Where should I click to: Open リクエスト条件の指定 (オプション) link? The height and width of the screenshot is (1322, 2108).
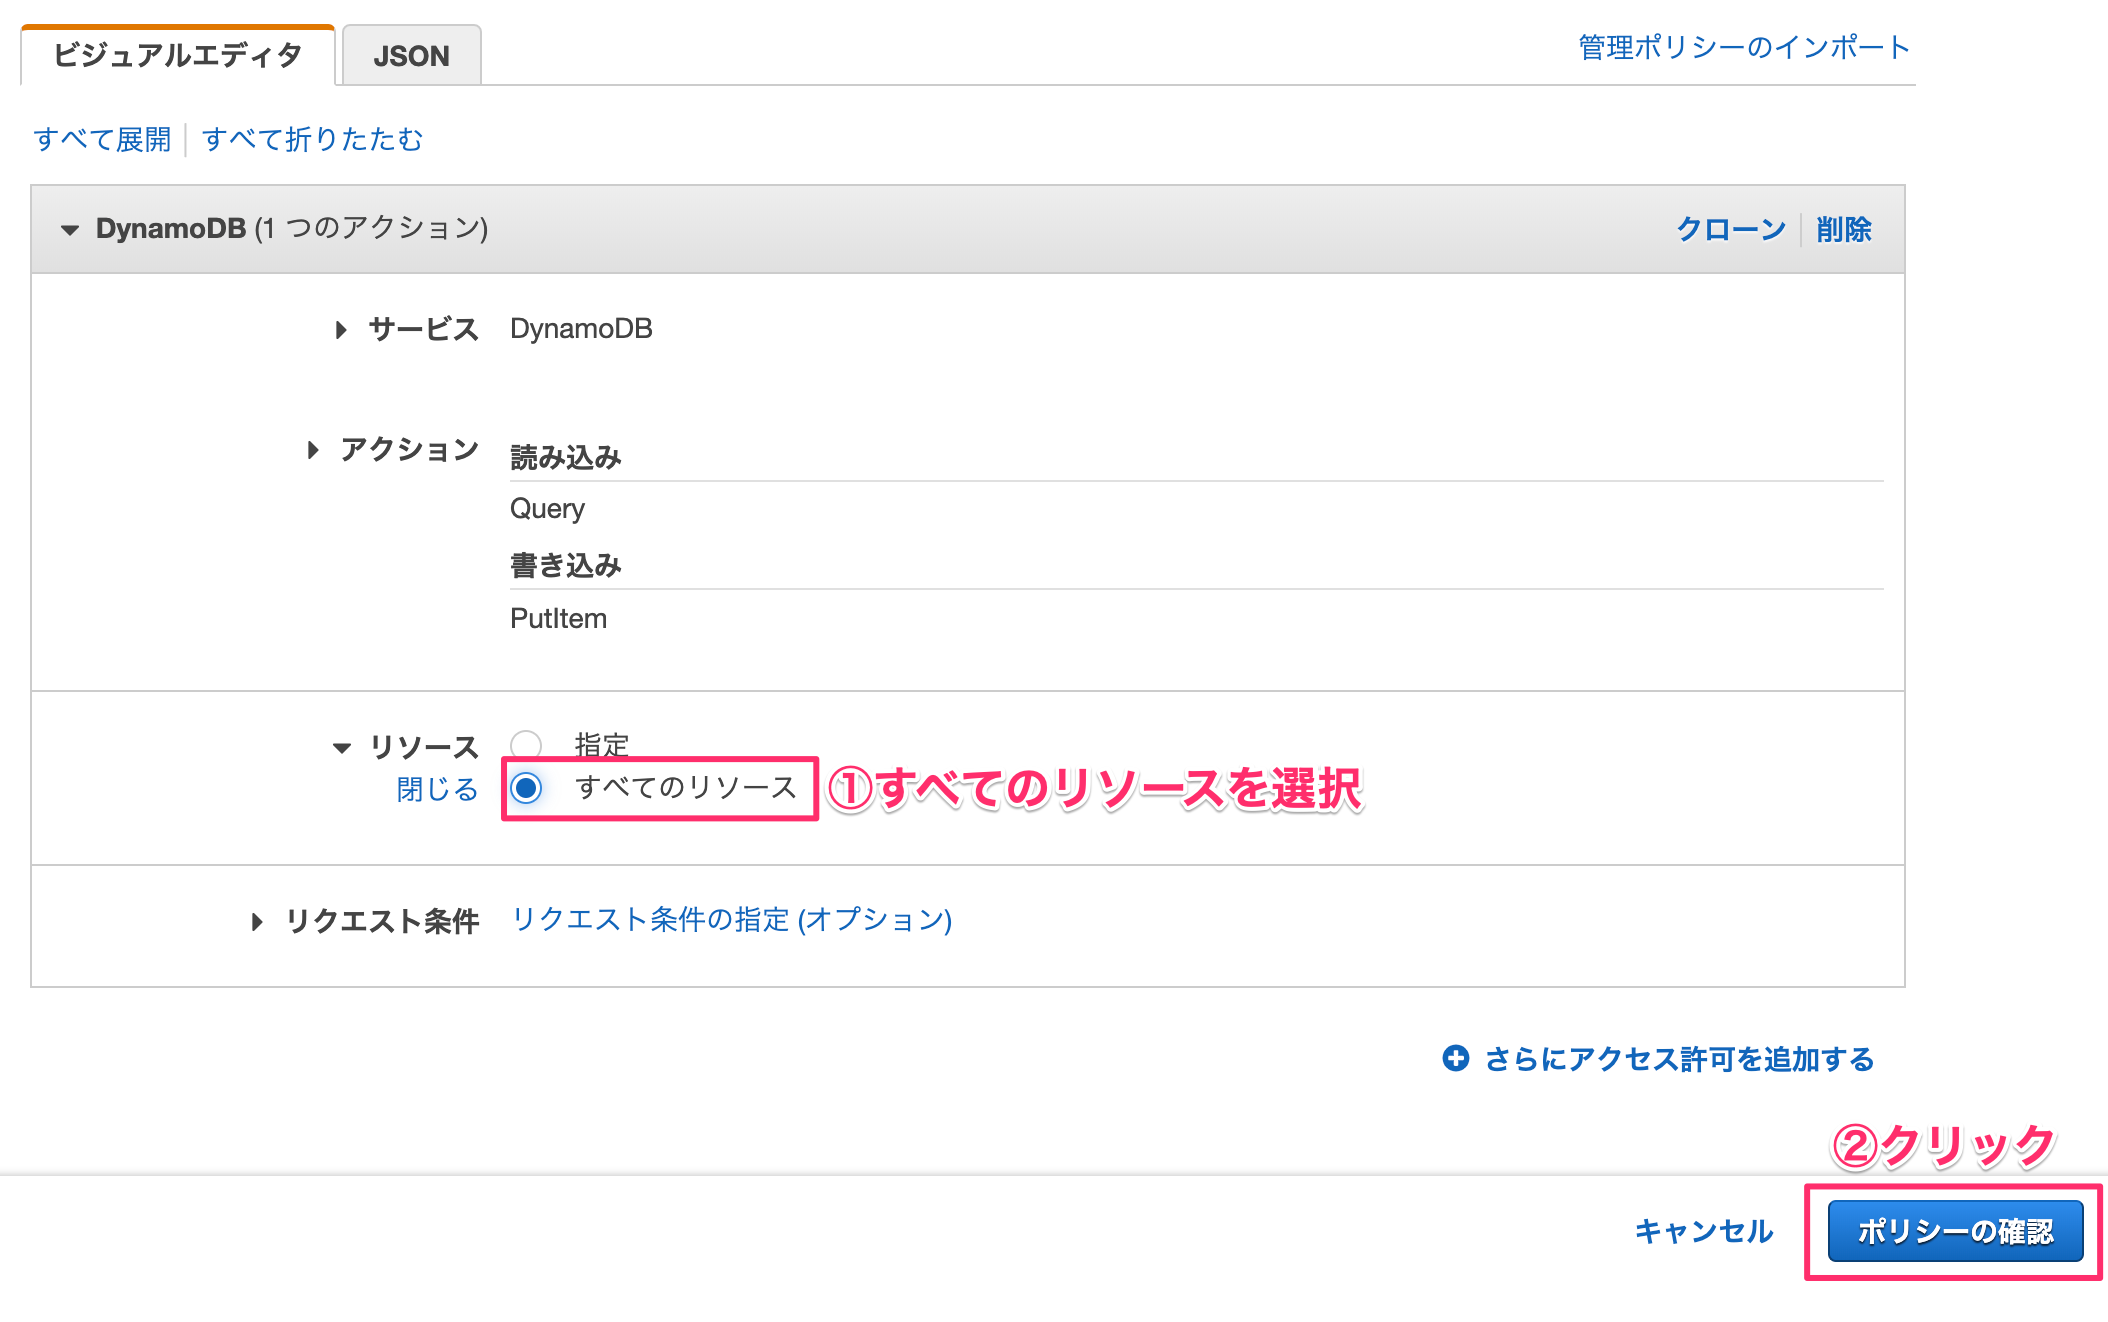point(732,919)
